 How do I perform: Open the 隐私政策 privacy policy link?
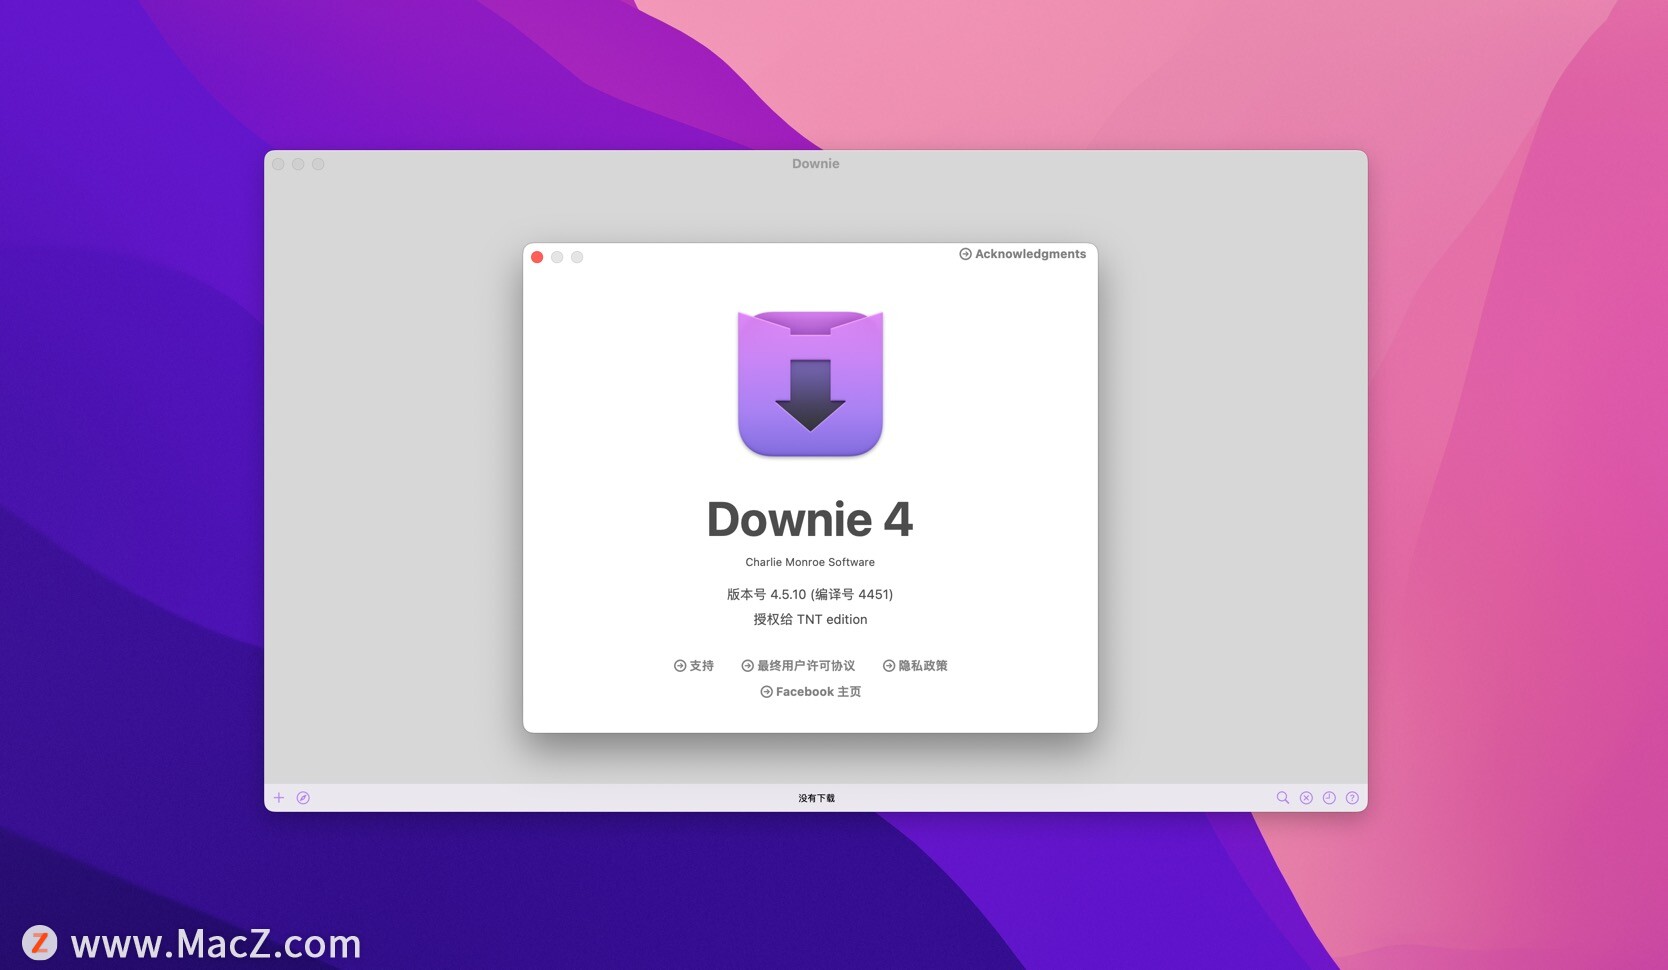(915, 666)
